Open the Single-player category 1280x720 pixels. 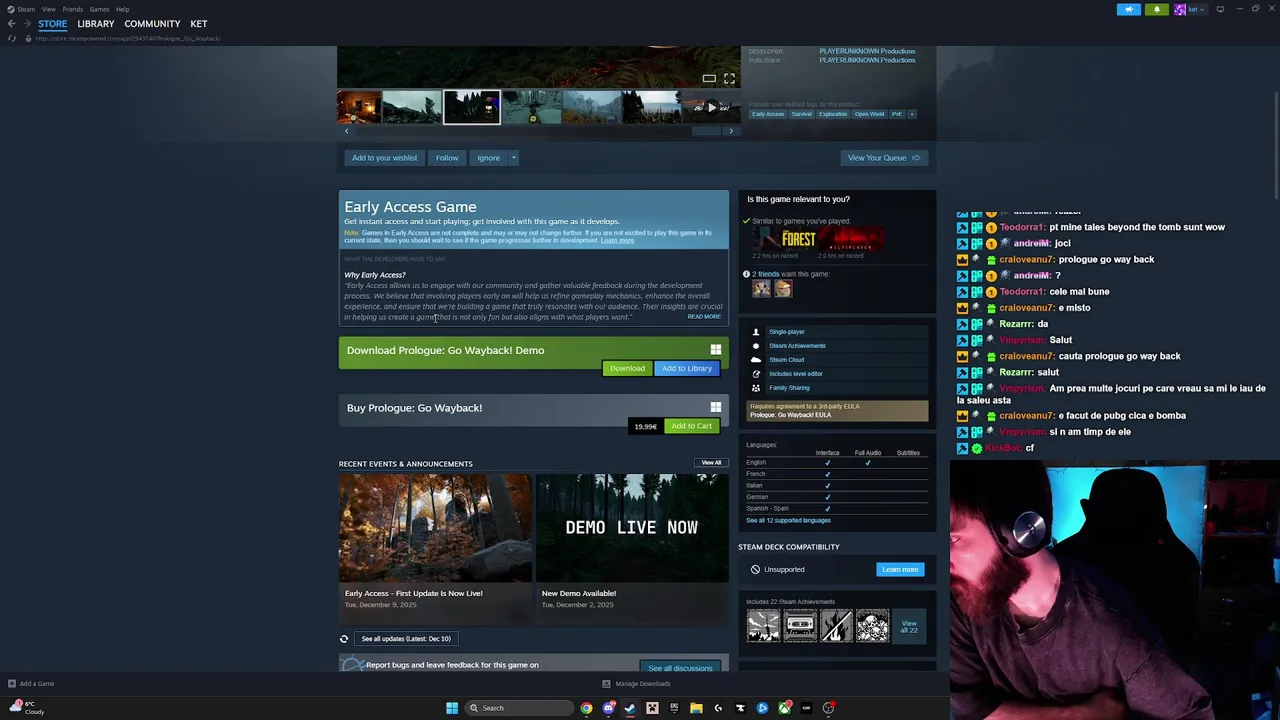point(786,332)
